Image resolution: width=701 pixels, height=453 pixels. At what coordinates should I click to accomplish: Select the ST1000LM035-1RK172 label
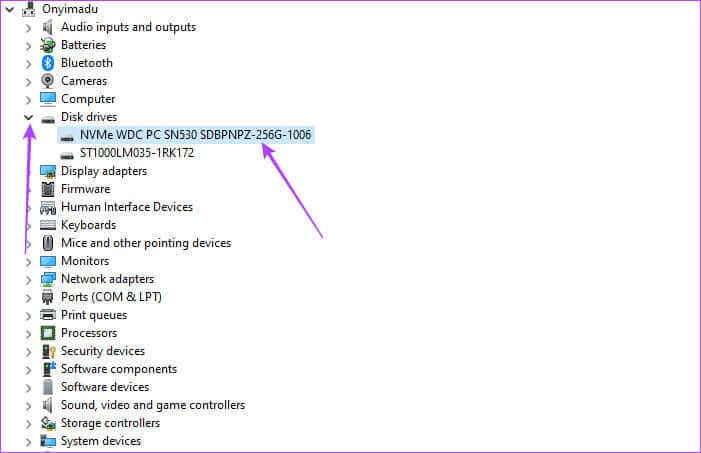tap(137, 153)
